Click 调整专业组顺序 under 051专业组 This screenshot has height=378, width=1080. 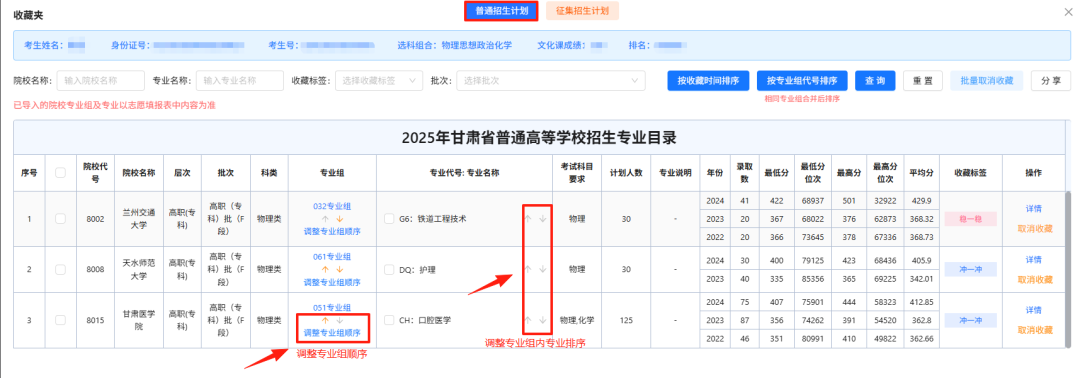pos(332,333)
